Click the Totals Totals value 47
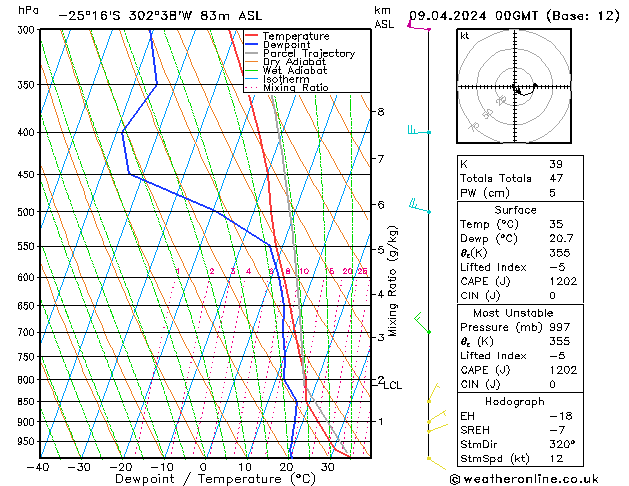Screen dimensions: 629x486 click(556, 178)
